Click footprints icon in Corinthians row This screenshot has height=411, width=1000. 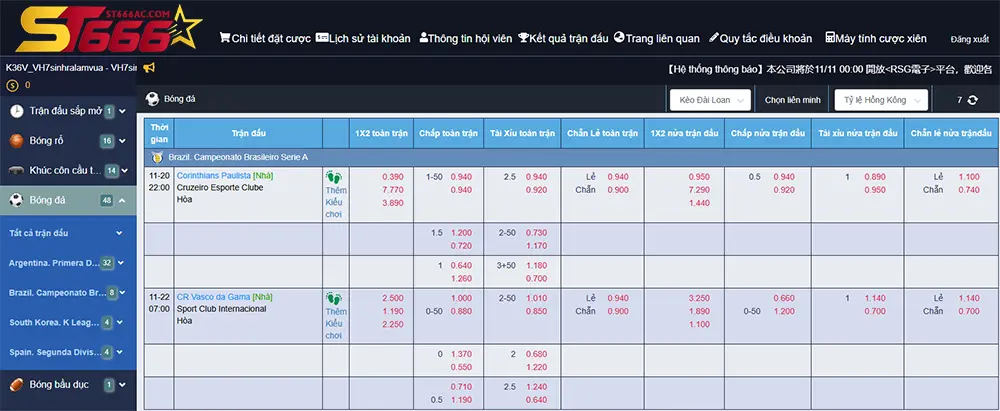334,177
